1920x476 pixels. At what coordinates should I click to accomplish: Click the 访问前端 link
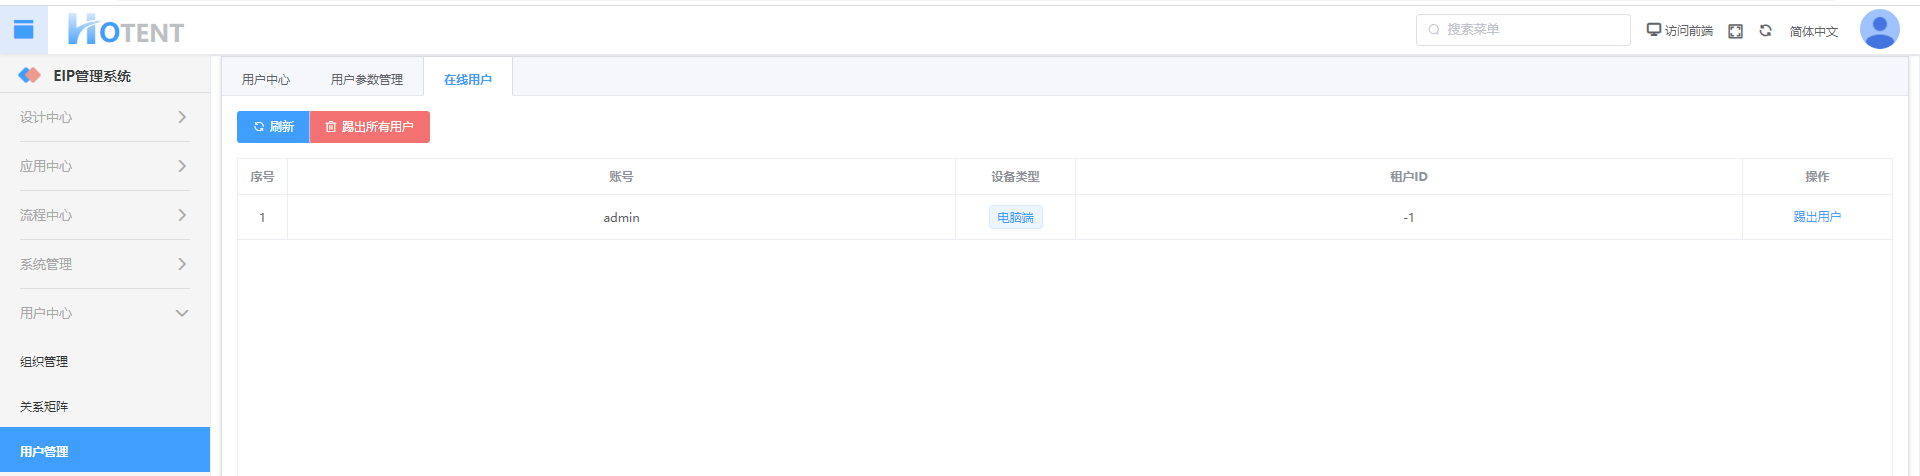tap(1689, 31)
